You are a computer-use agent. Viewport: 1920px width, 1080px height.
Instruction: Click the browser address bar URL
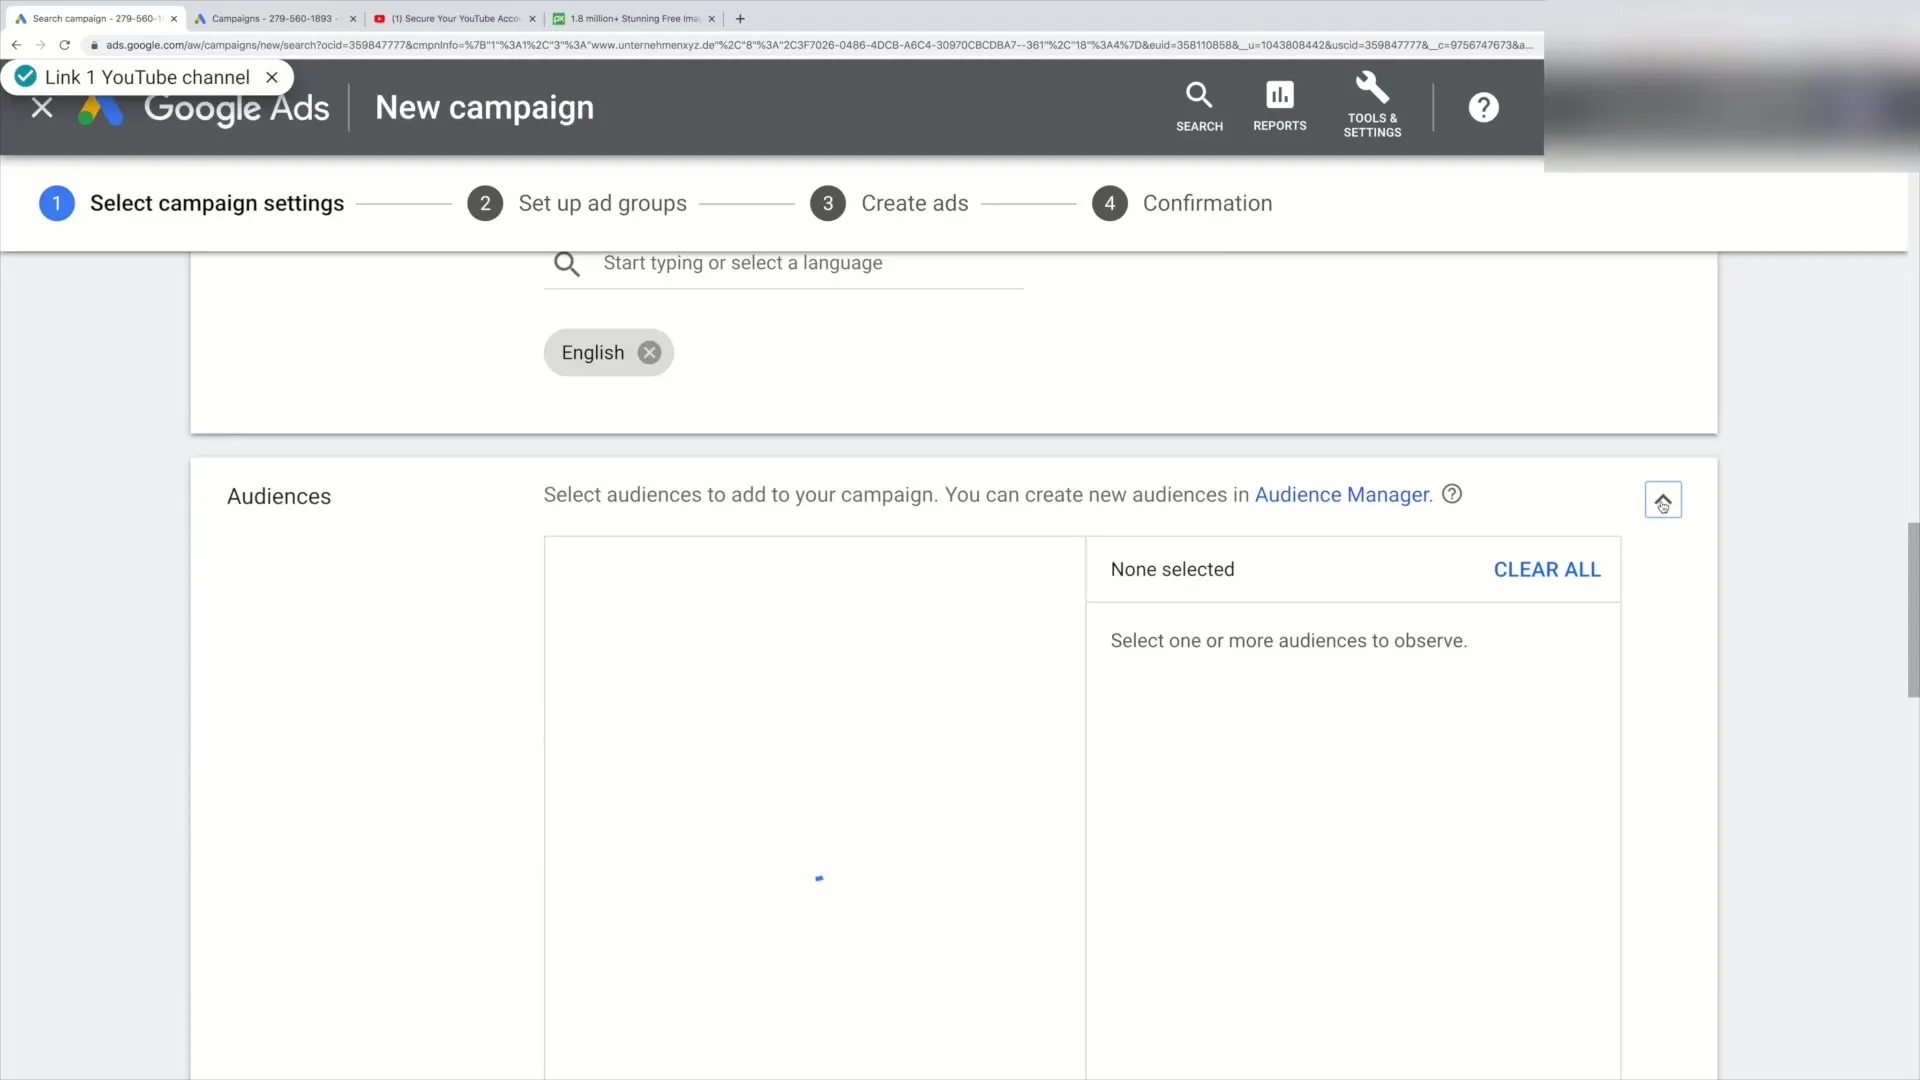818,45
